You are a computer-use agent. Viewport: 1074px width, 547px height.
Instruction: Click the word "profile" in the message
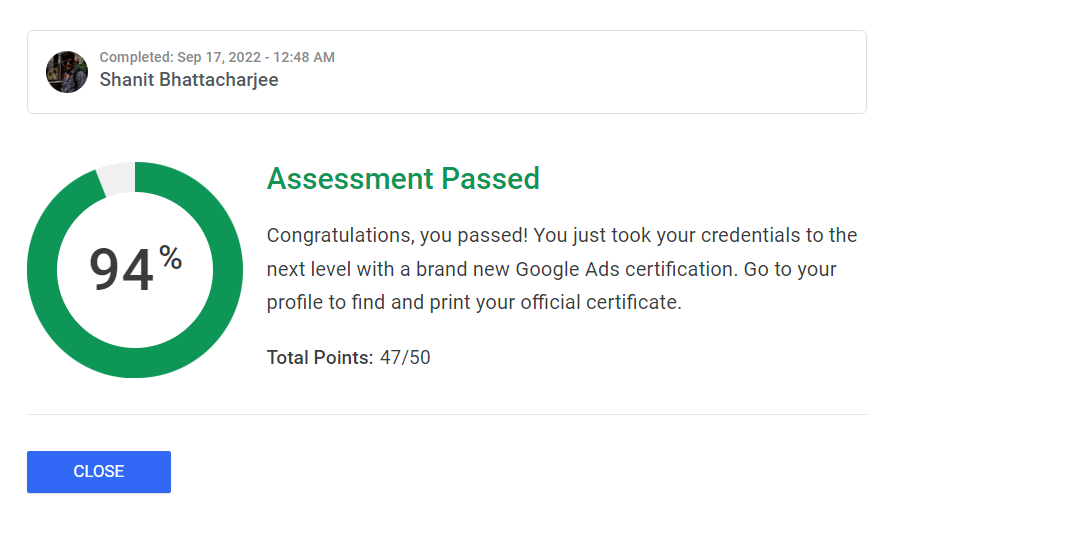pos(298,302)
